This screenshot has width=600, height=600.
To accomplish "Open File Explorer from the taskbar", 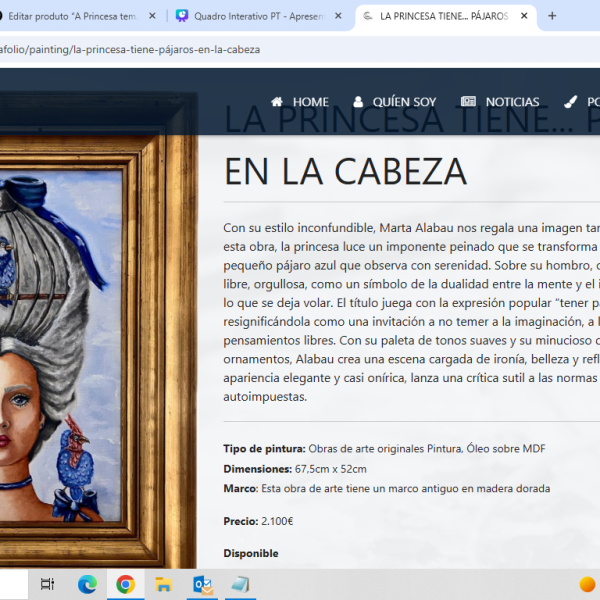I will 164,584.
